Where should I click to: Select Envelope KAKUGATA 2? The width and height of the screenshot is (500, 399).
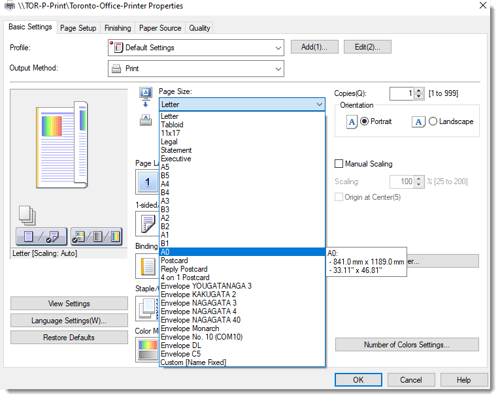[x=242, y=294]
